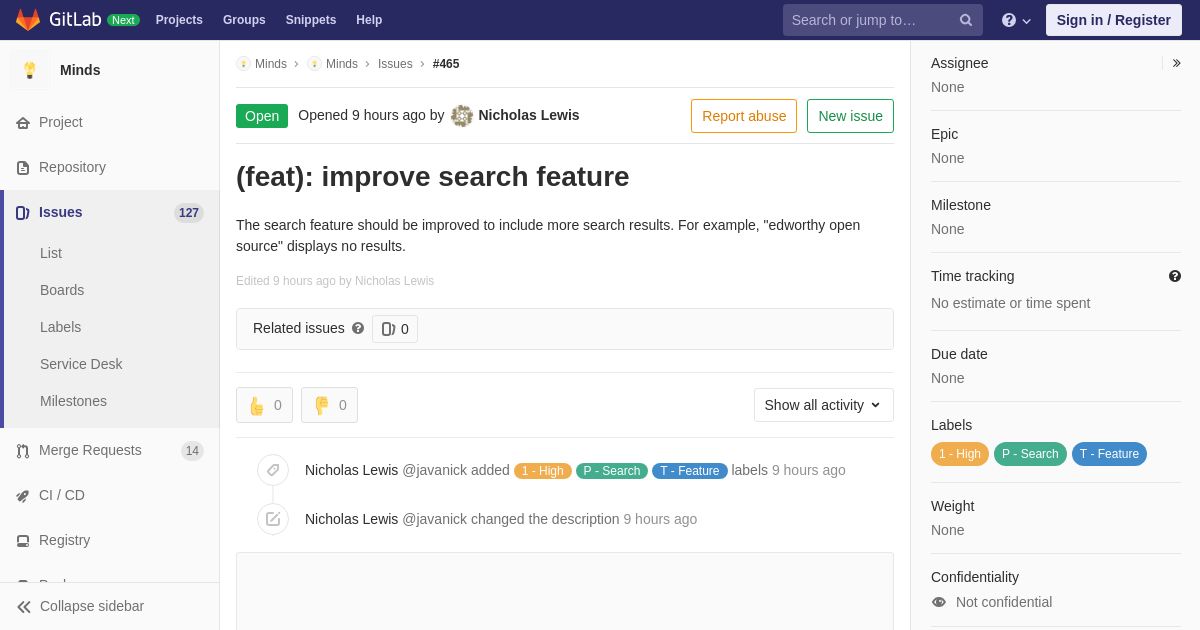Click the Report abuse button
Viewport: 1200px width, 630px height.
744,116
